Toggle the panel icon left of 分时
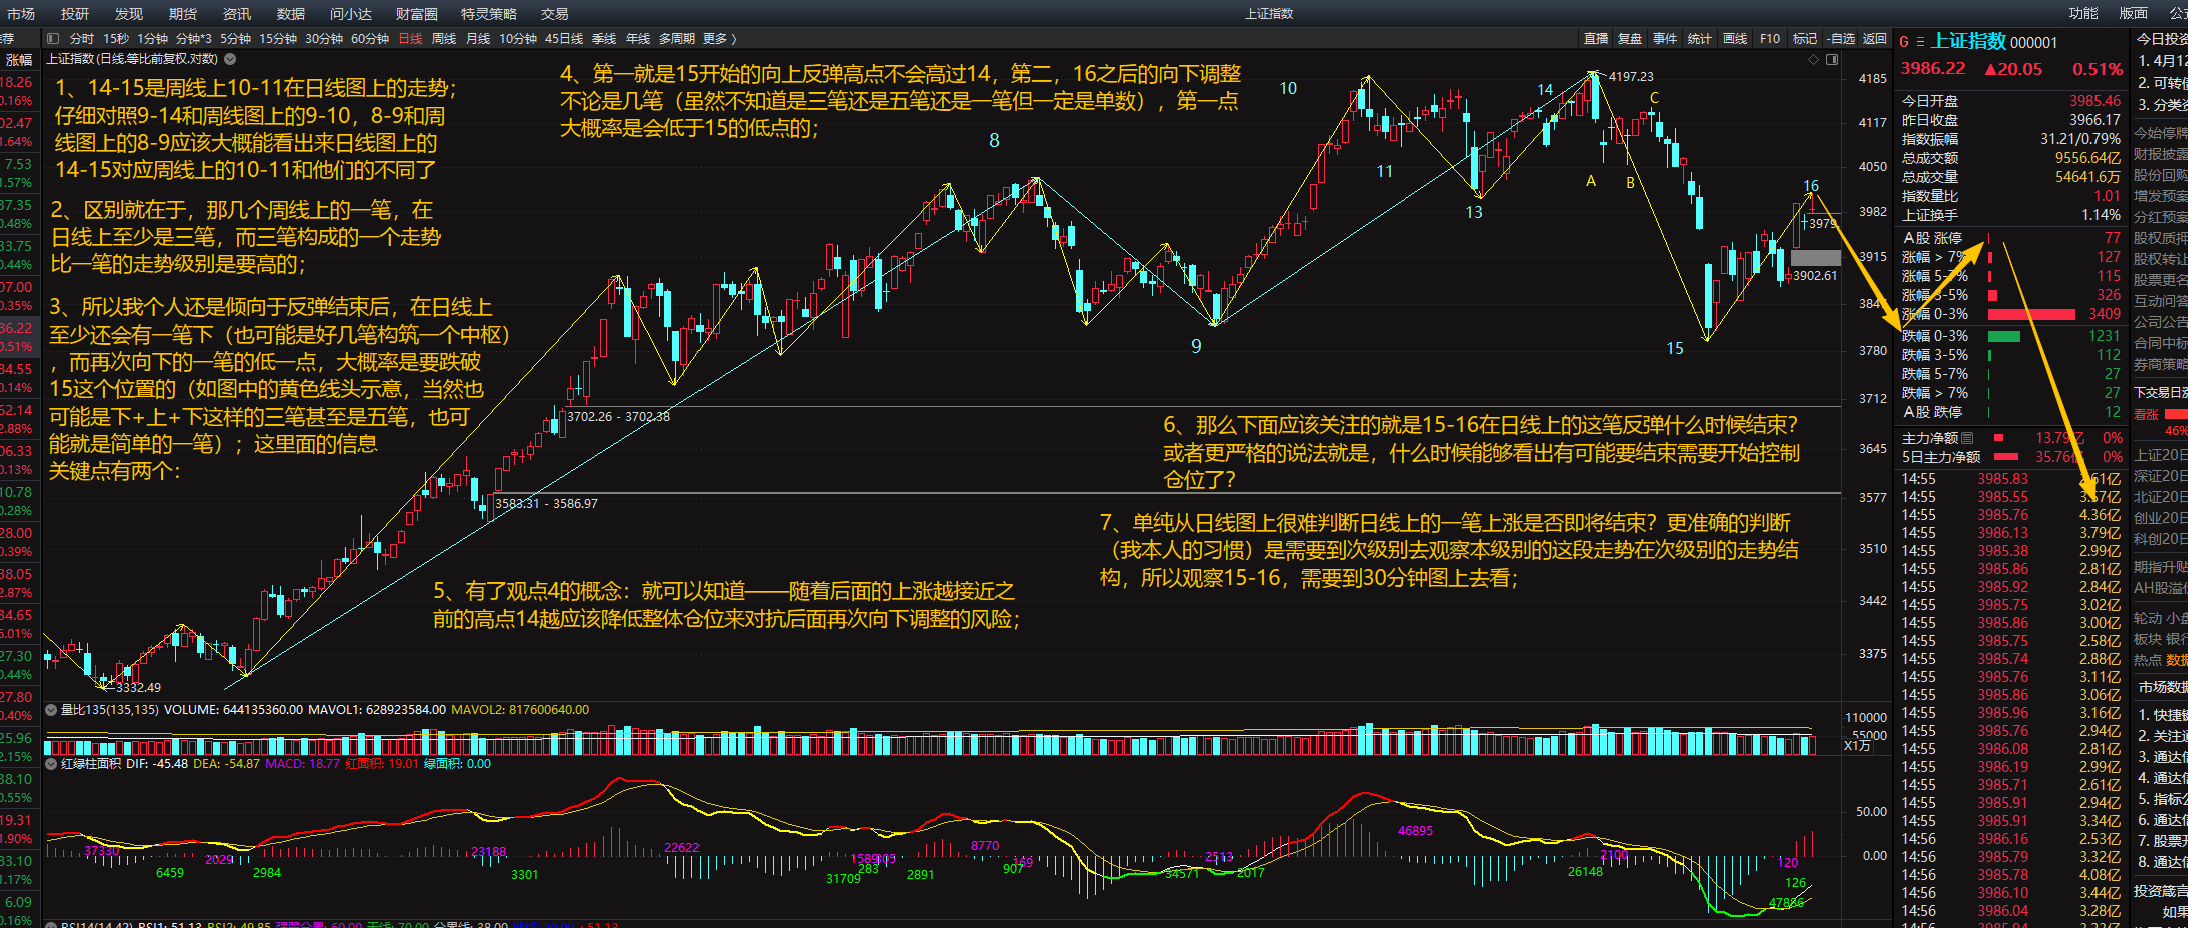Viewport: 2188px width, 928px height. pyautogui.click(x=53, y=39)
